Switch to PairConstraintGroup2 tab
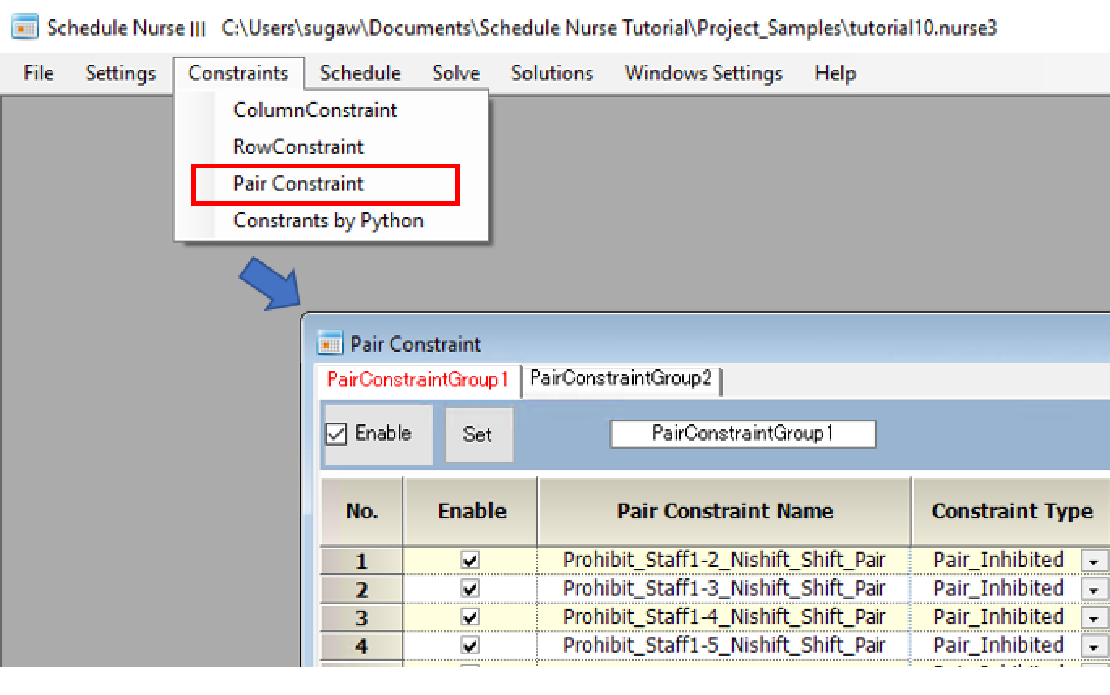Image resolution: width=1110 pixels, height=695 pixels. pos(621,379)
